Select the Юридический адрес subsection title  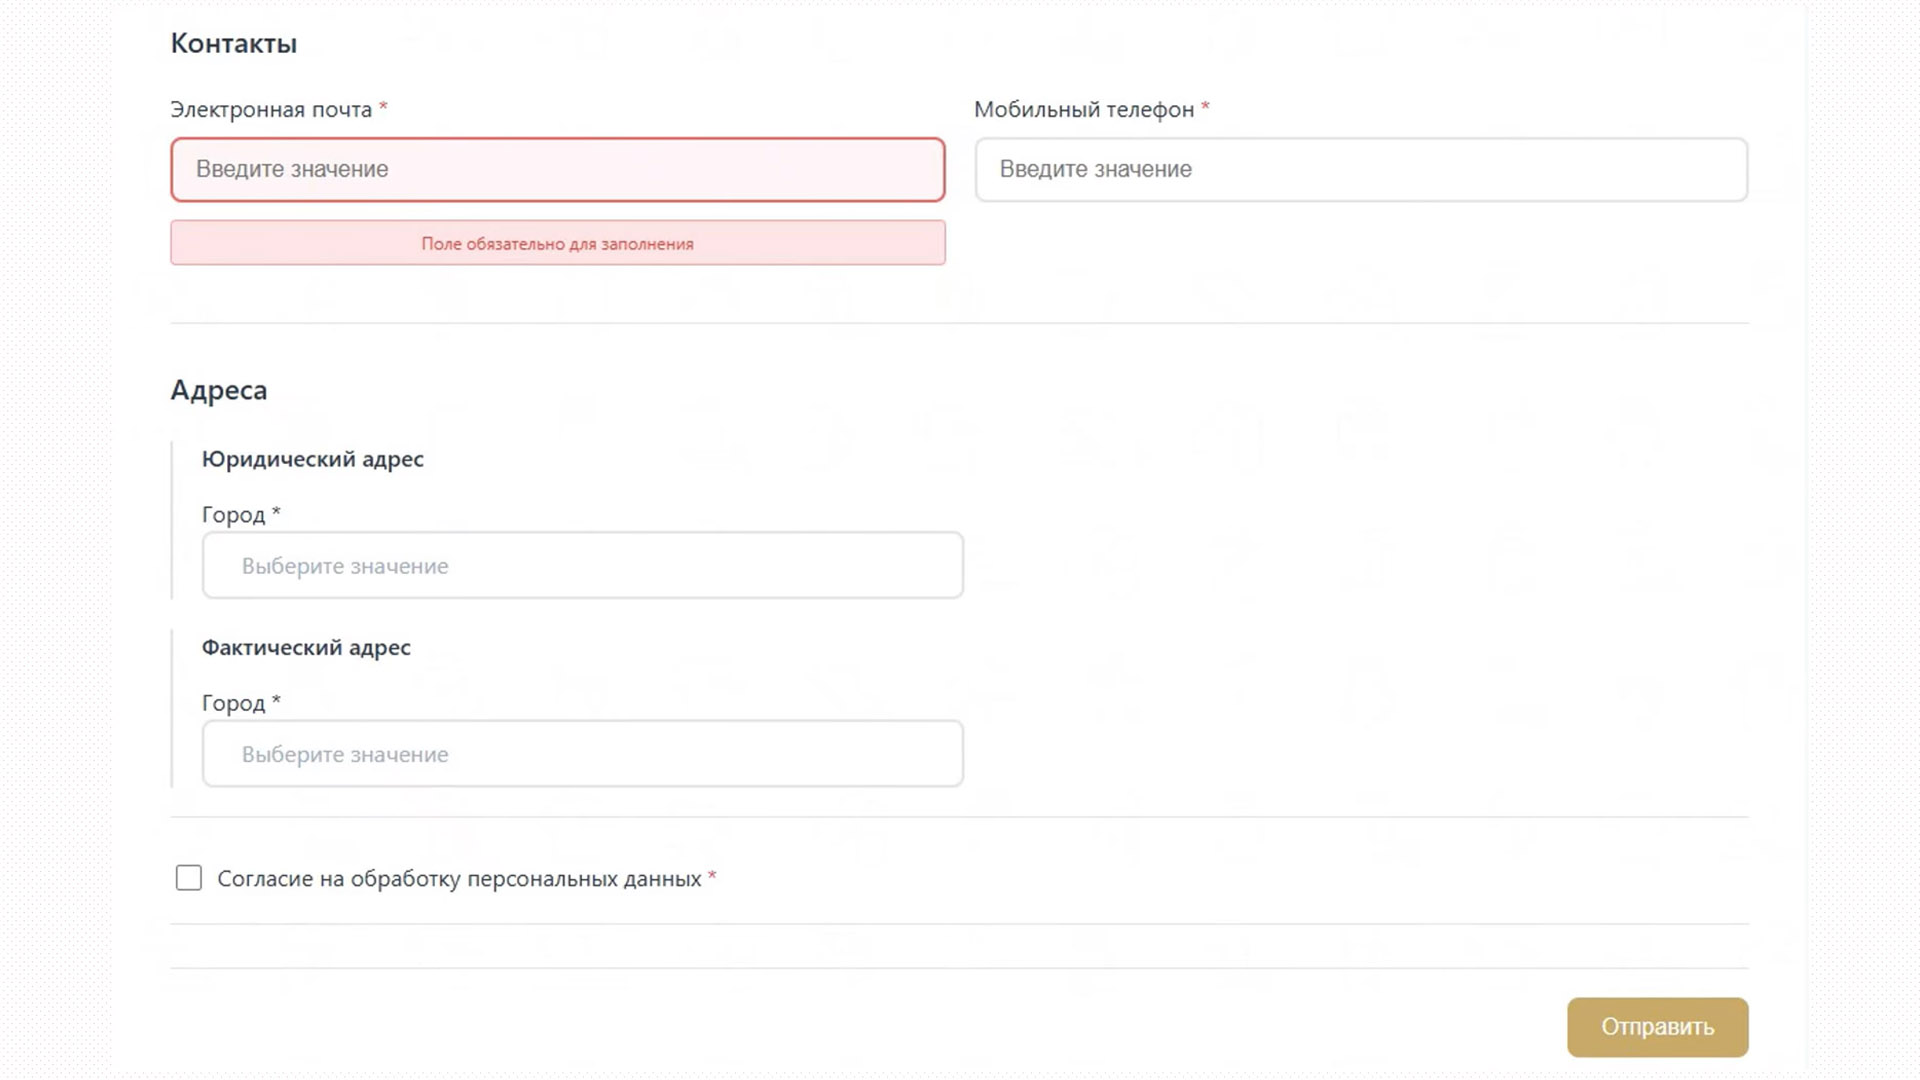313,459
